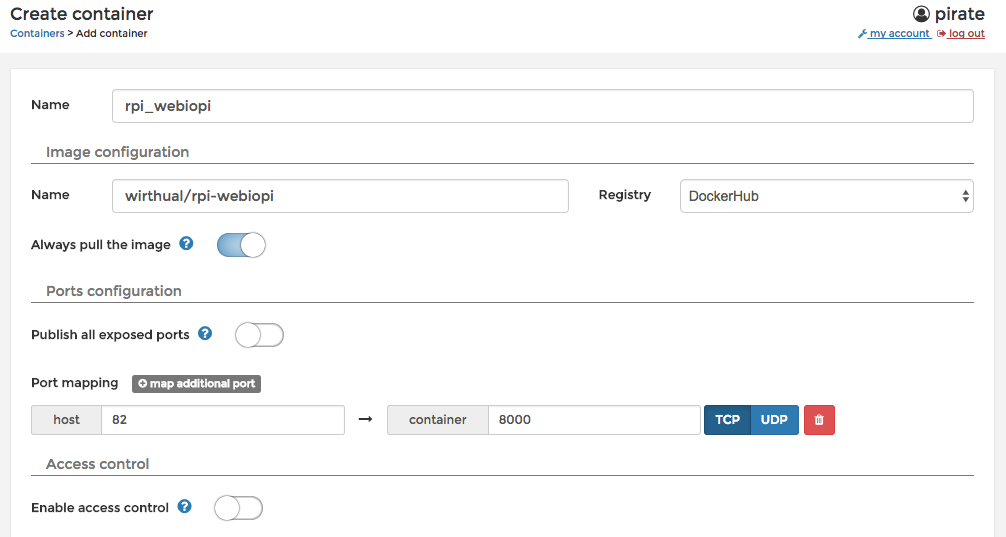Toggle Always pull the image switch
Image resolution: width=1006 pixels, height=537 pixels.
[241, 245]
